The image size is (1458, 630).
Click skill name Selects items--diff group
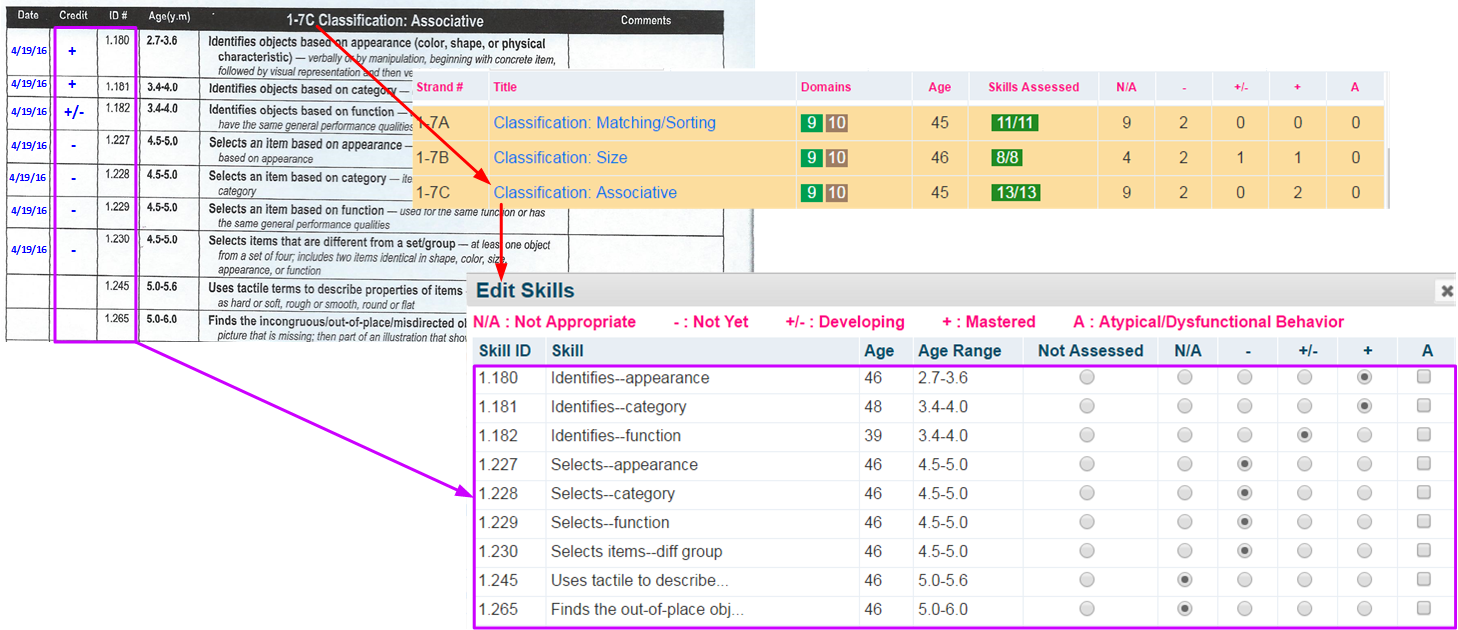coord(636,551)
